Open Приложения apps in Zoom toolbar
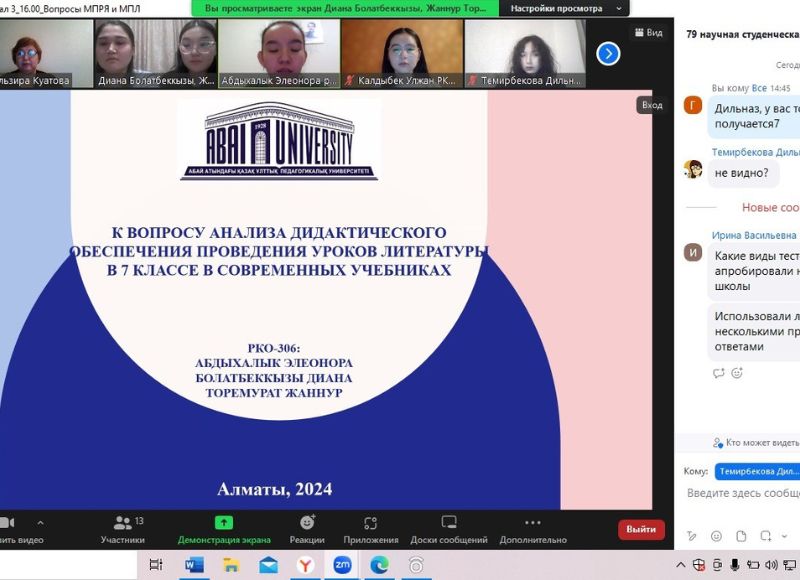The height and width of the screenshot is (580, 800). pyautogui.click(x=371, y=529)
